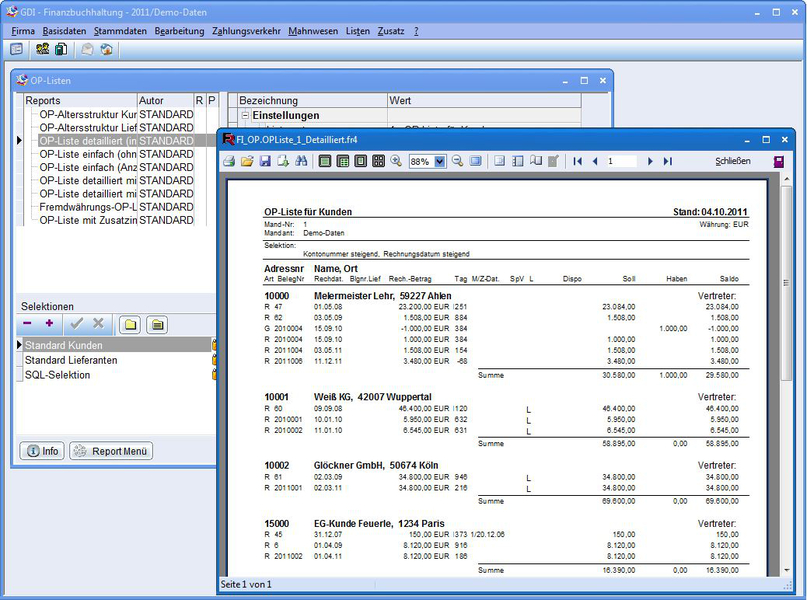
Task: Select Fremdwährungs-OP-Liste report
Action: (88, 207)
